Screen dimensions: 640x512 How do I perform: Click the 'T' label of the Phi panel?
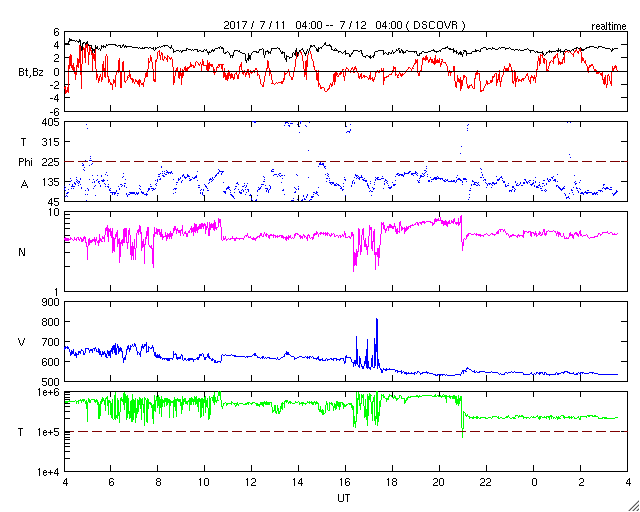click(x=22, y=142)
